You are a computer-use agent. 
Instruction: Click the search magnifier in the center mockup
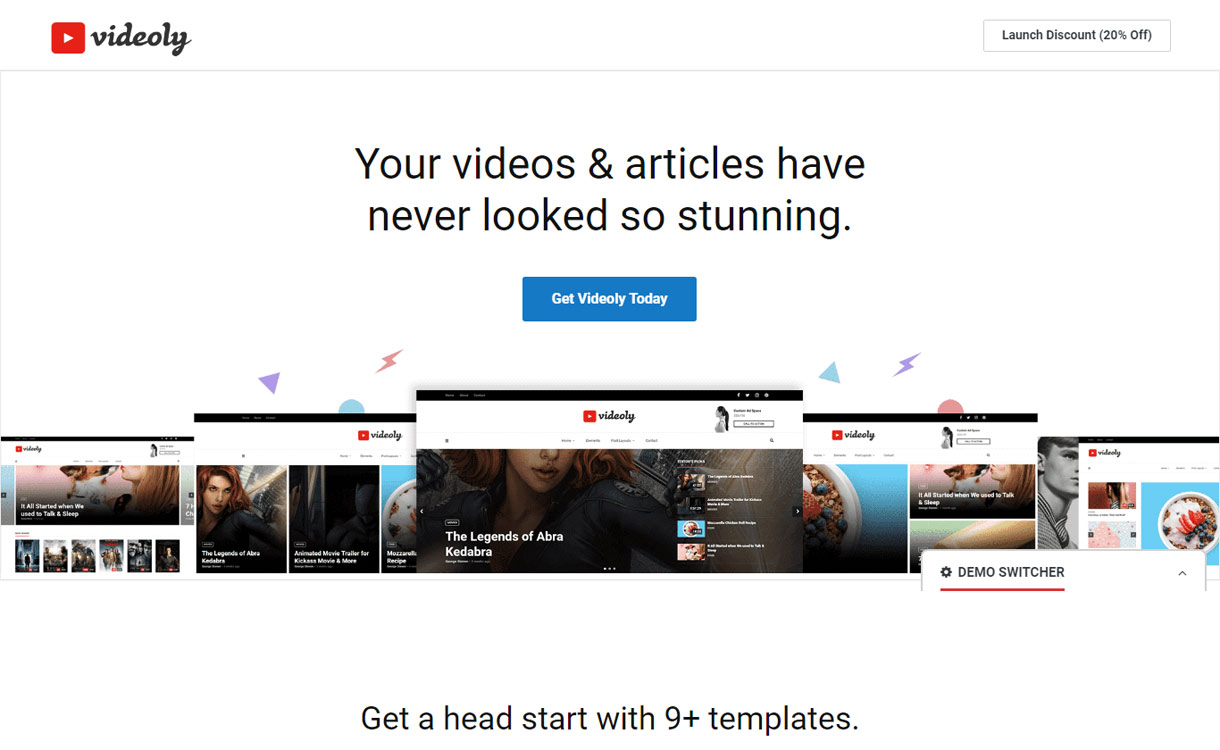(771, 440)
